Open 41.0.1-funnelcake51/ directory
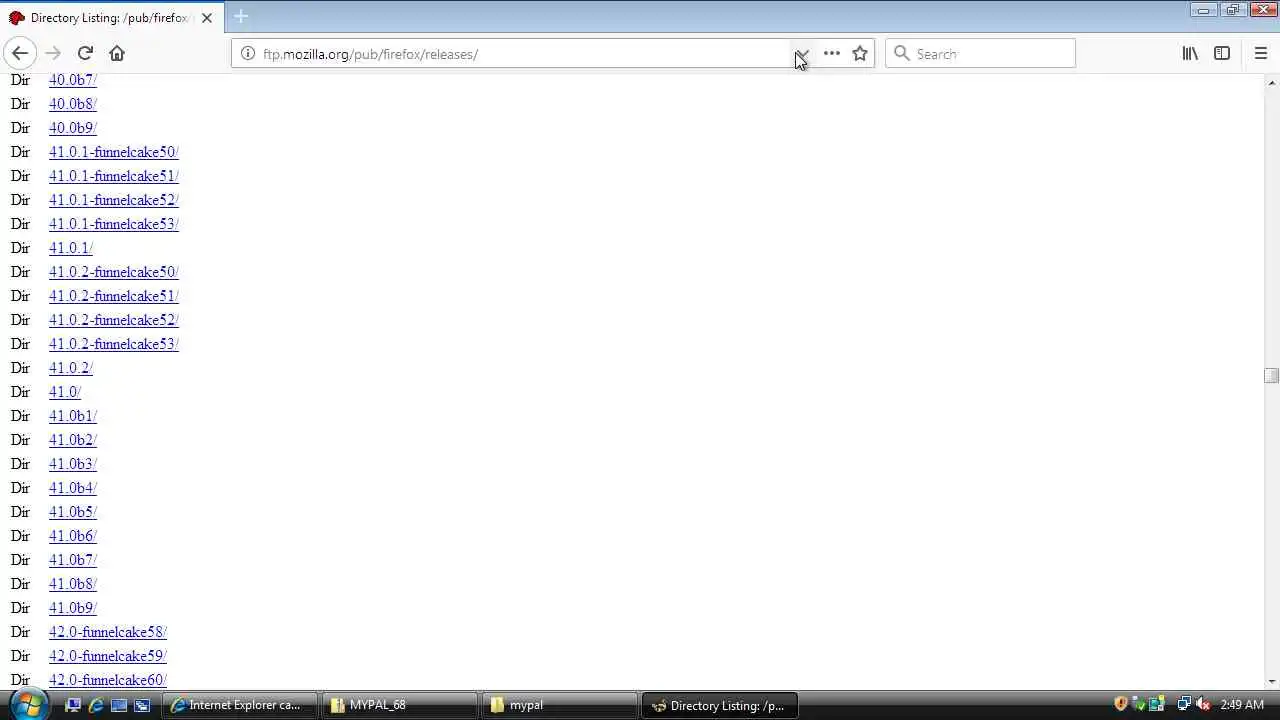 pos(114,176)
